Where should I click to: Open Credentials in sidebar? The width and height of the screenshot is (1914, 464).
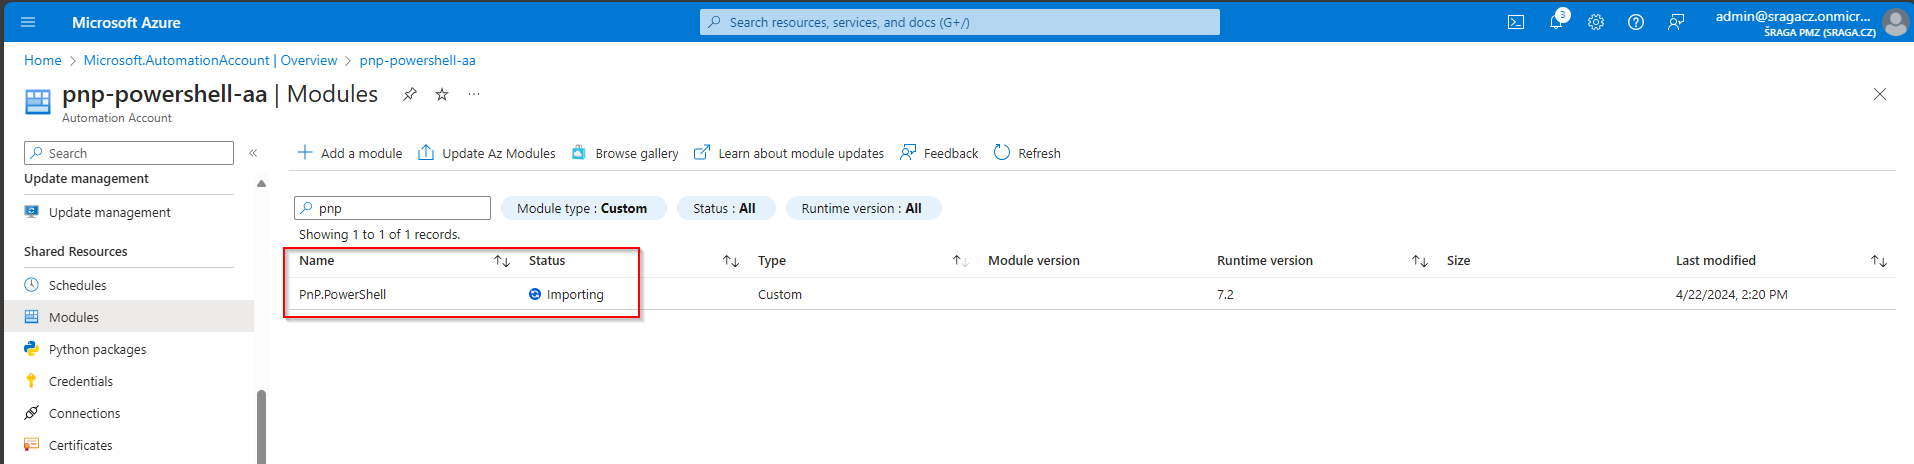pos(129,381)
